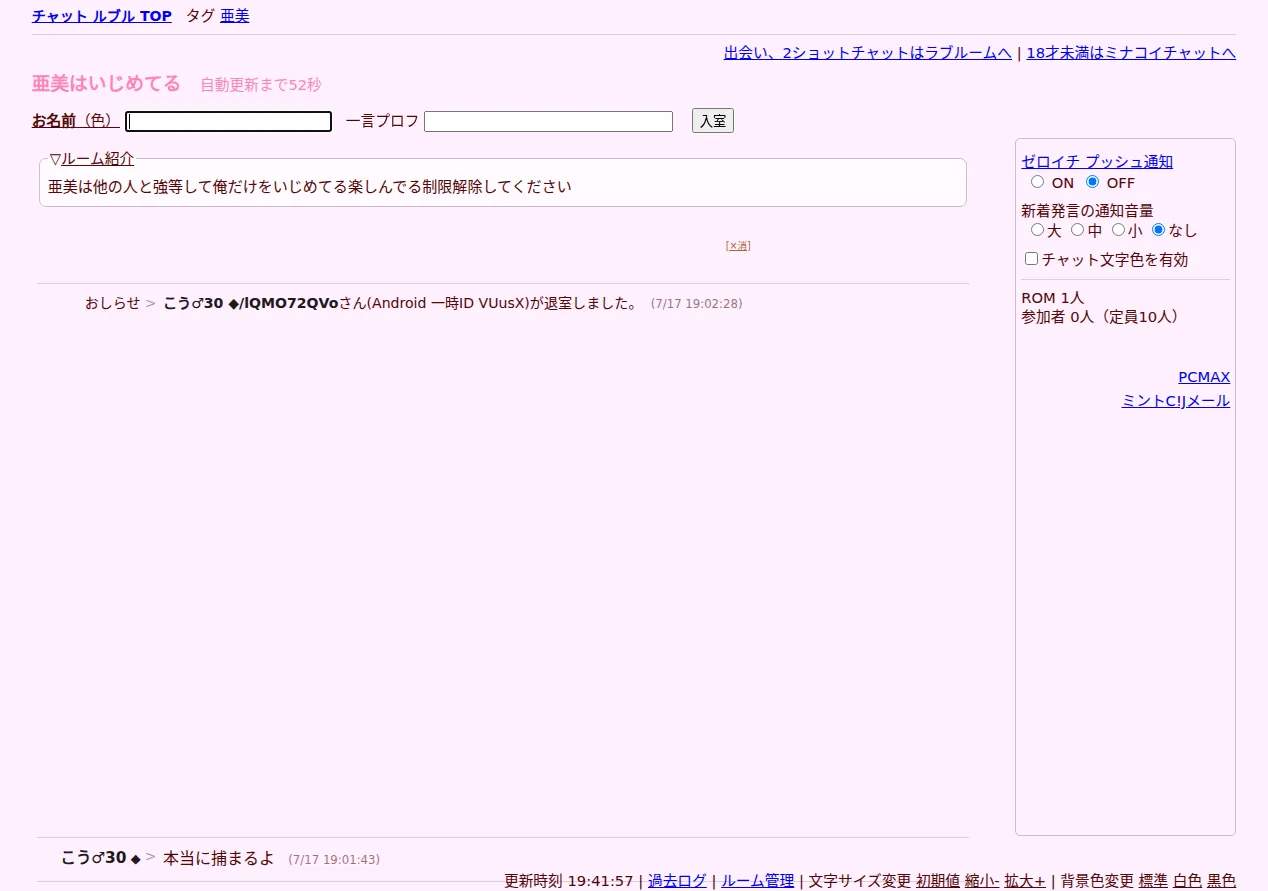1268x891 pixels.
Task: Open the ゼロイチ プッシュ通知 link
Action: click(x=1097, y=162)
